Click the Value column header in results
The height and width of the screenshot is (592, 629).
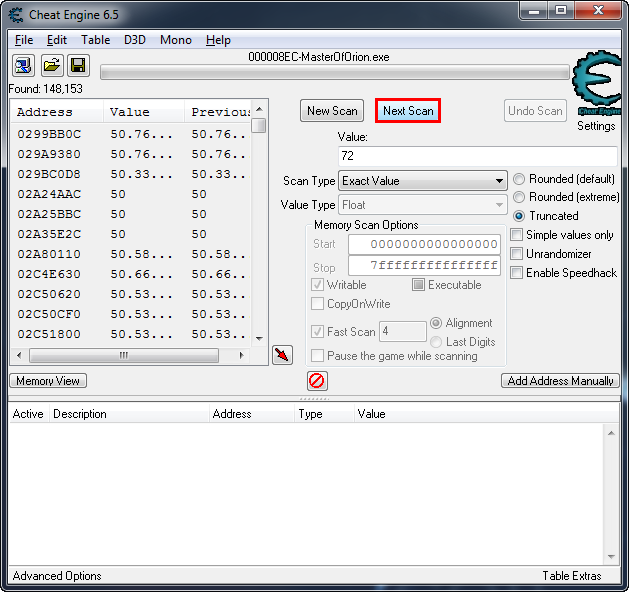(144, 112)
